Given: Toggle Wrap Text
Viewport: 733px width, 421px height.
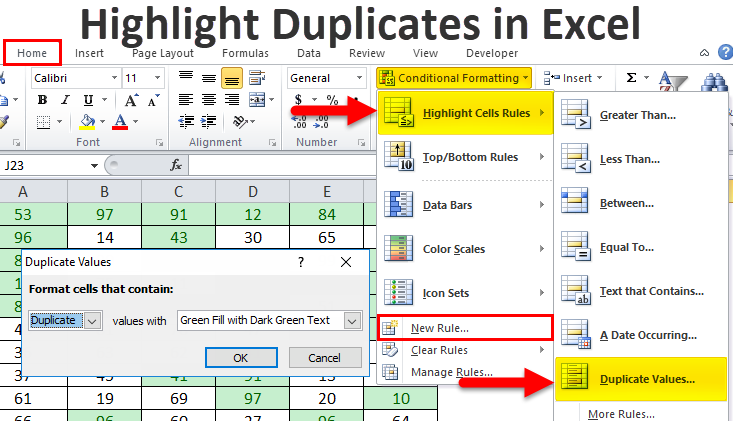Looking at the screenshot, I should pyautogui.click(x=257, y=78).
